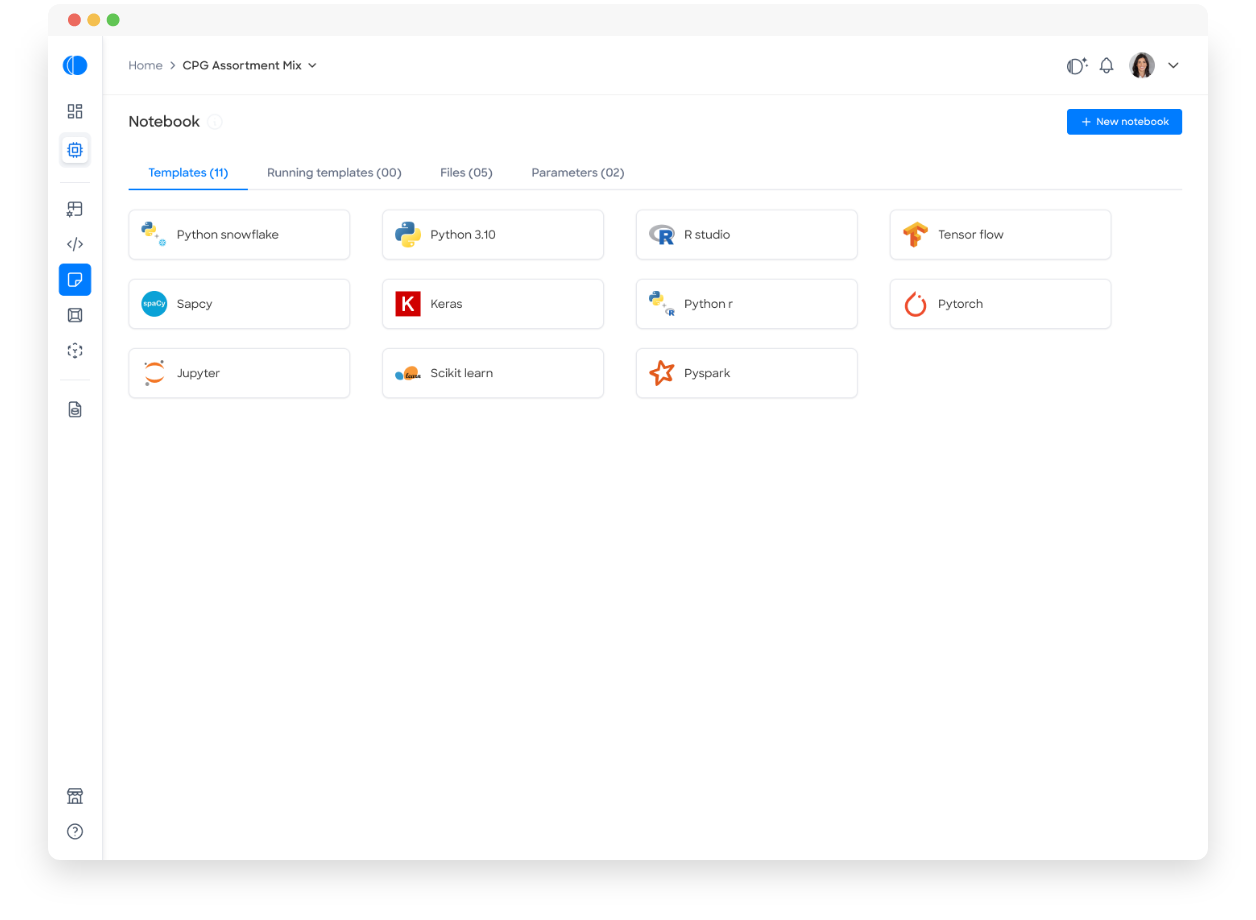Image resolution: width=1256 pixels, height=920 pixels.
Task: Click the user profile avatar
Action: coord(1142,65)
